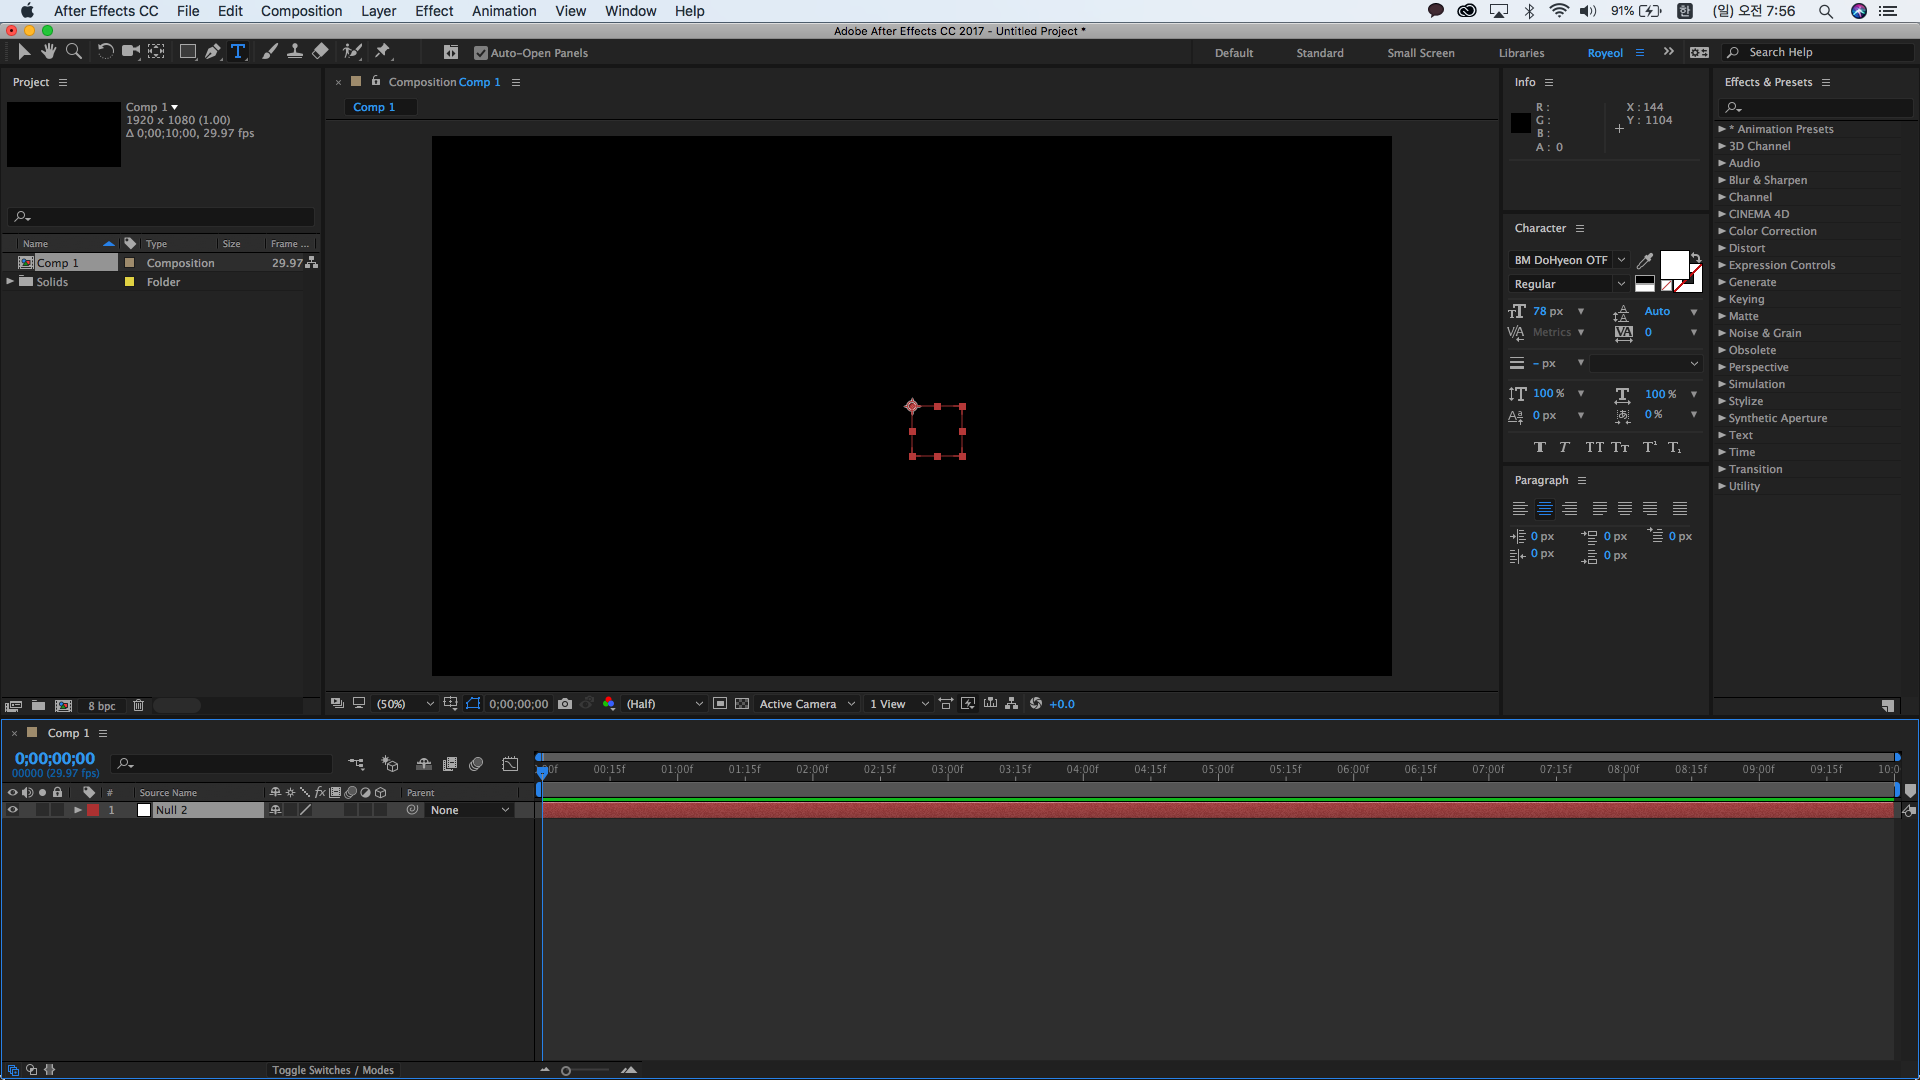The height and width of the screenshot is (1080, 1920).
Task: Toggle Auto-Open Panels checkbox
Action: (481, 53)
